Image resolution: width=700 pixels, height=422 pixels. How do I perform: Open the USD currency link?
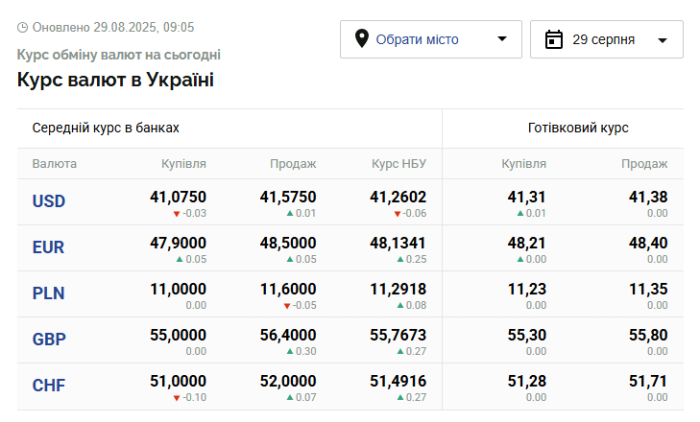pyautogui.click(x=49, y=201)
